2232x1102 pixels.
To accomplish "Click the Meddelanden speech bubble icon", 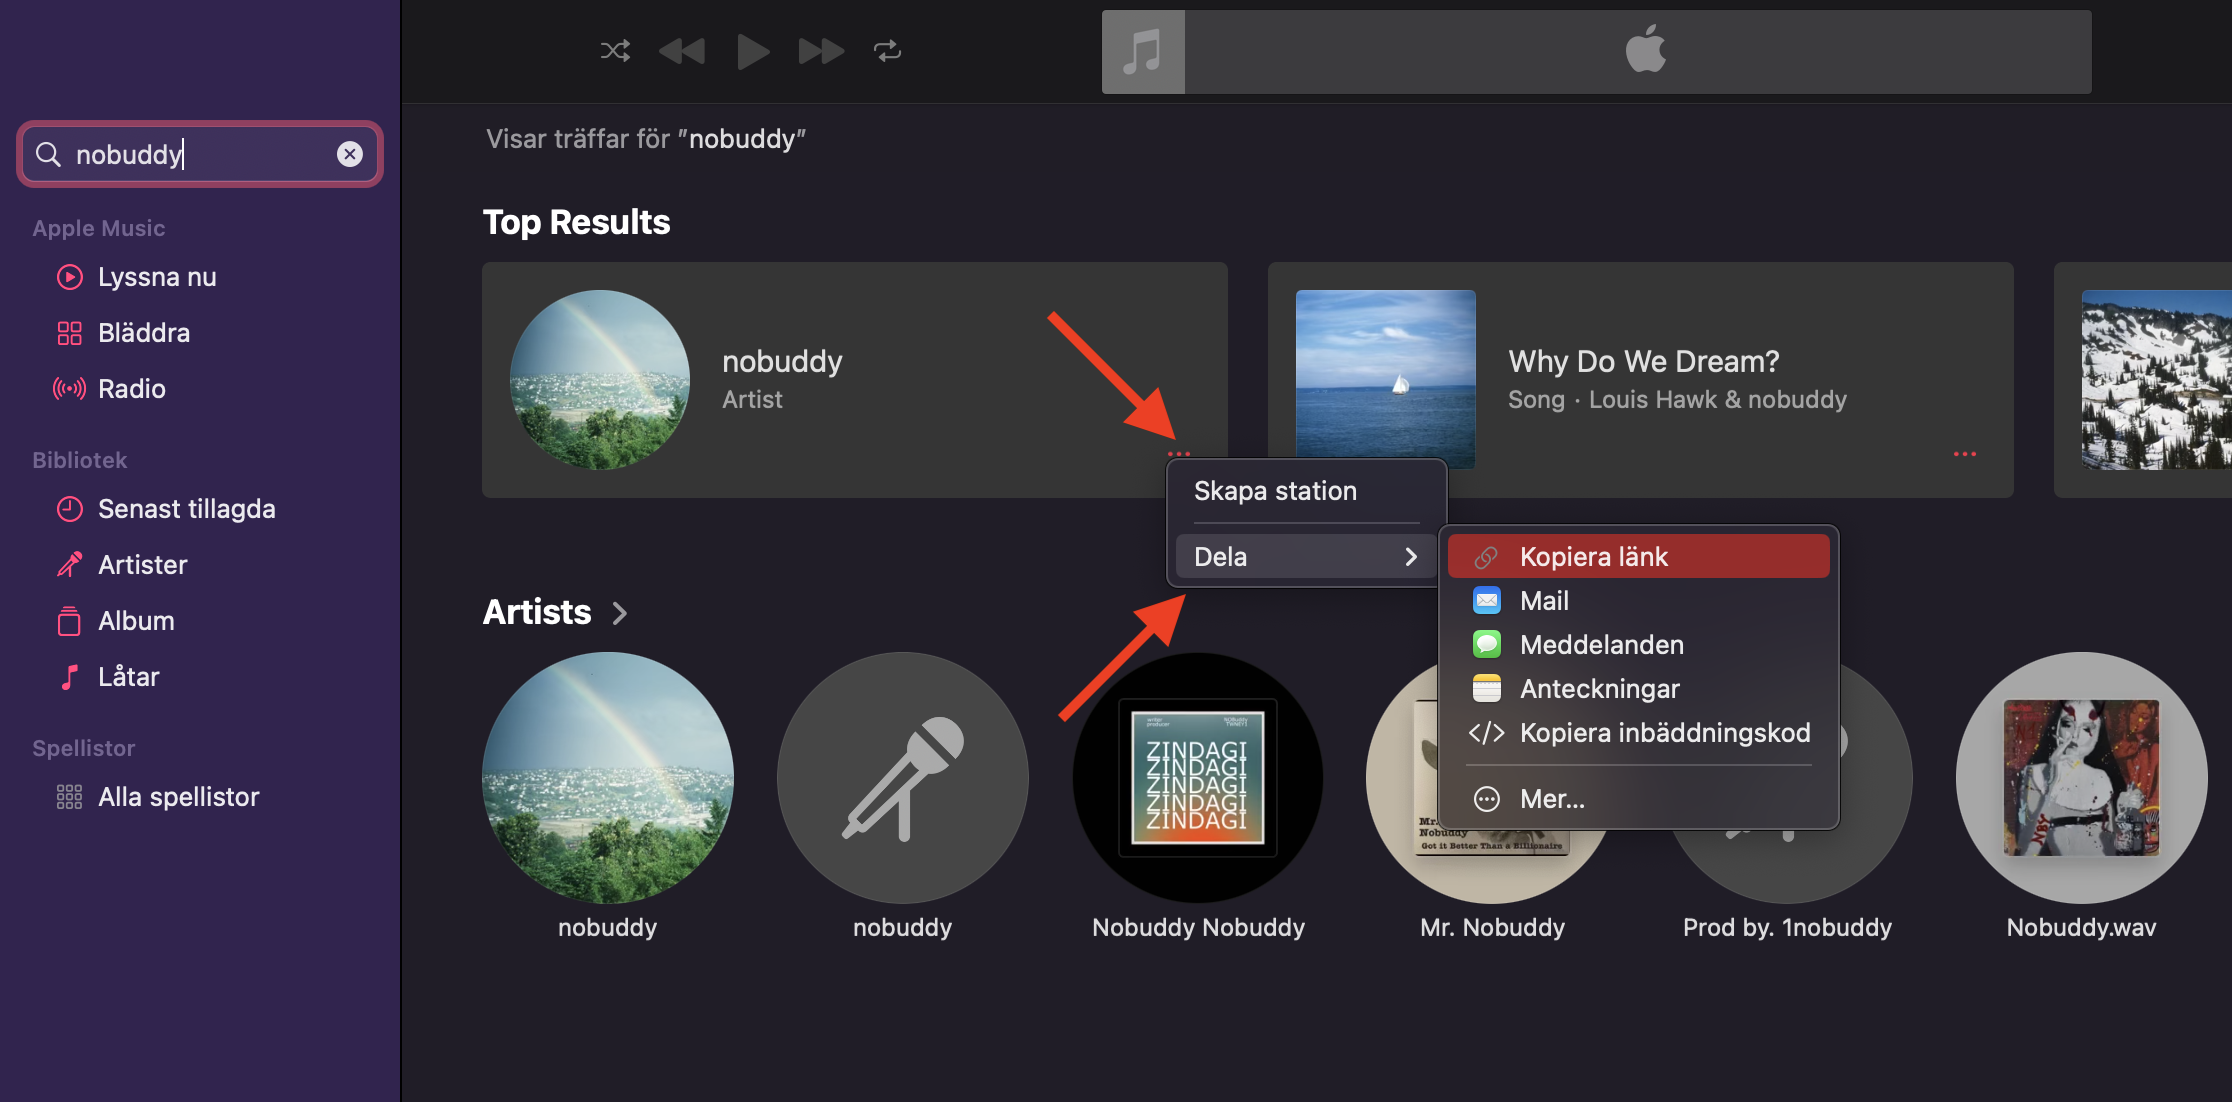I will pyautogui.click(x=1487, y=645).
